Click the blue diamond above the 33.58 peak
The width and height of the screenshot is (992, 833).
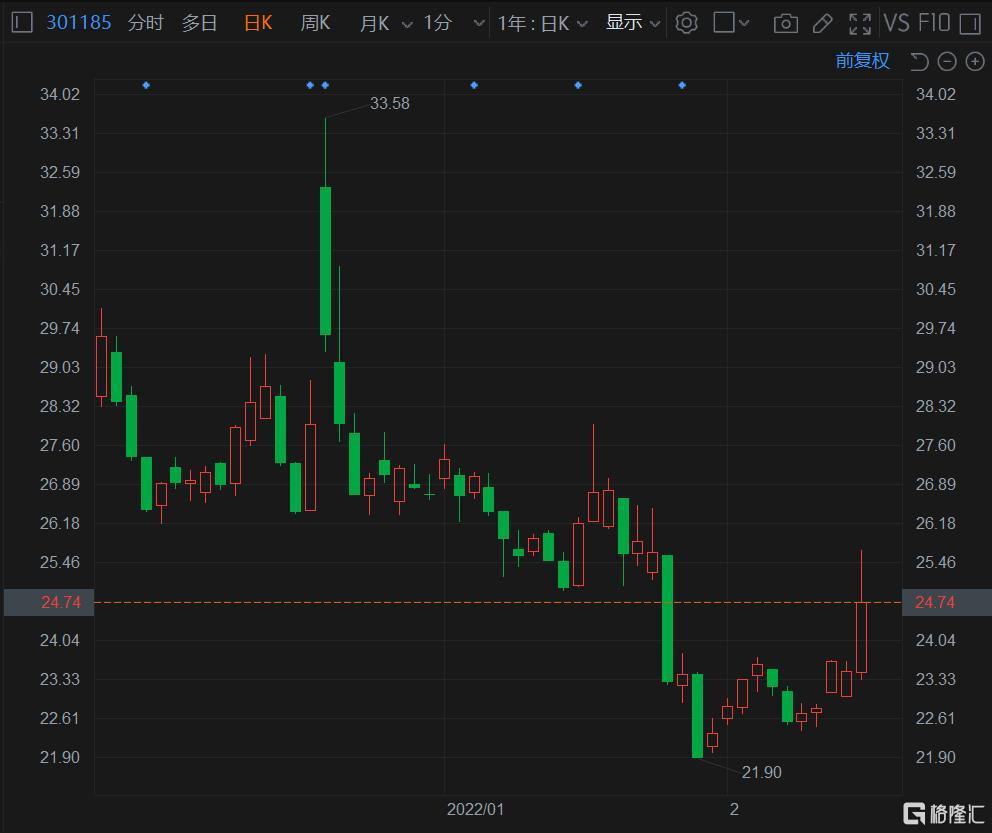(x=325, y=85)
